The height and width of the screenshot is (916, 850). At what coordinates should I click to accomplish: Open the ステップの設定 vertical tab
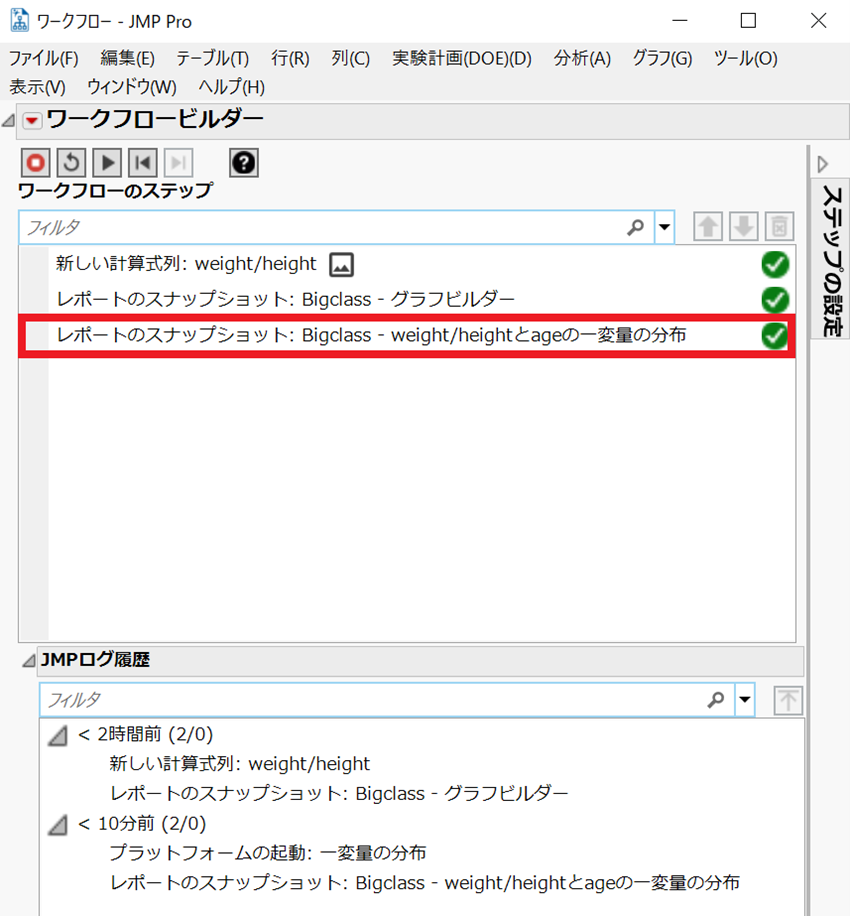click(x=832, y=260)
